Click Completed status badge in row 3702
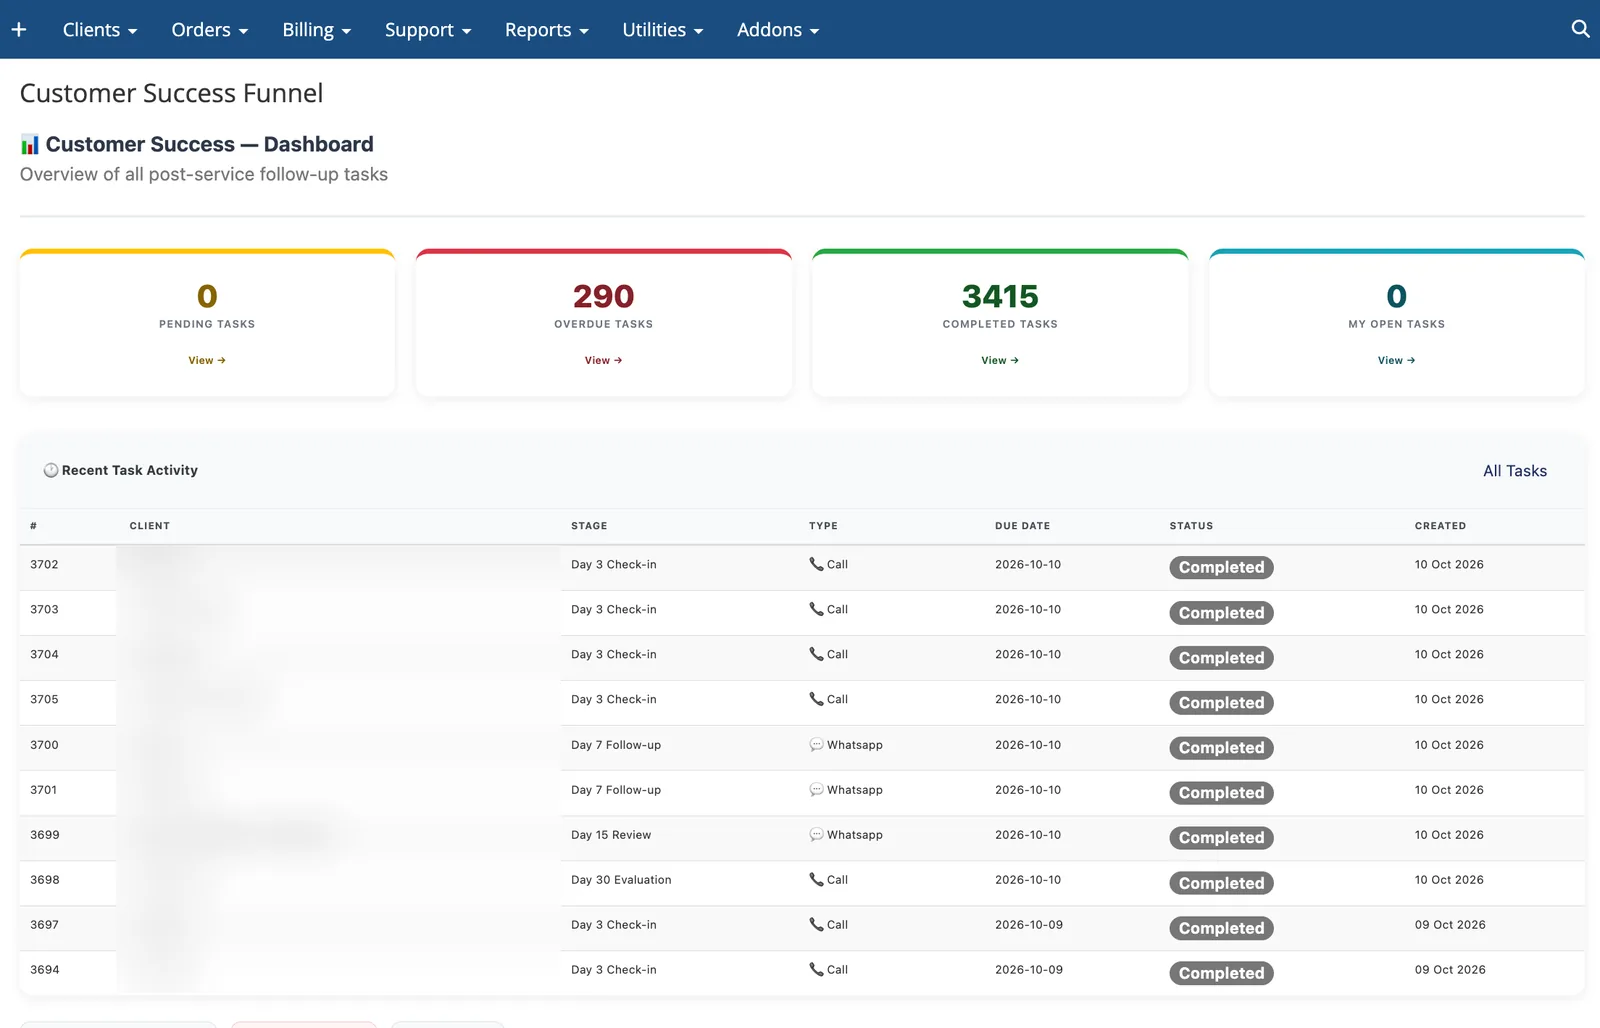The image size is (1600, 1028). point(1221,567)
